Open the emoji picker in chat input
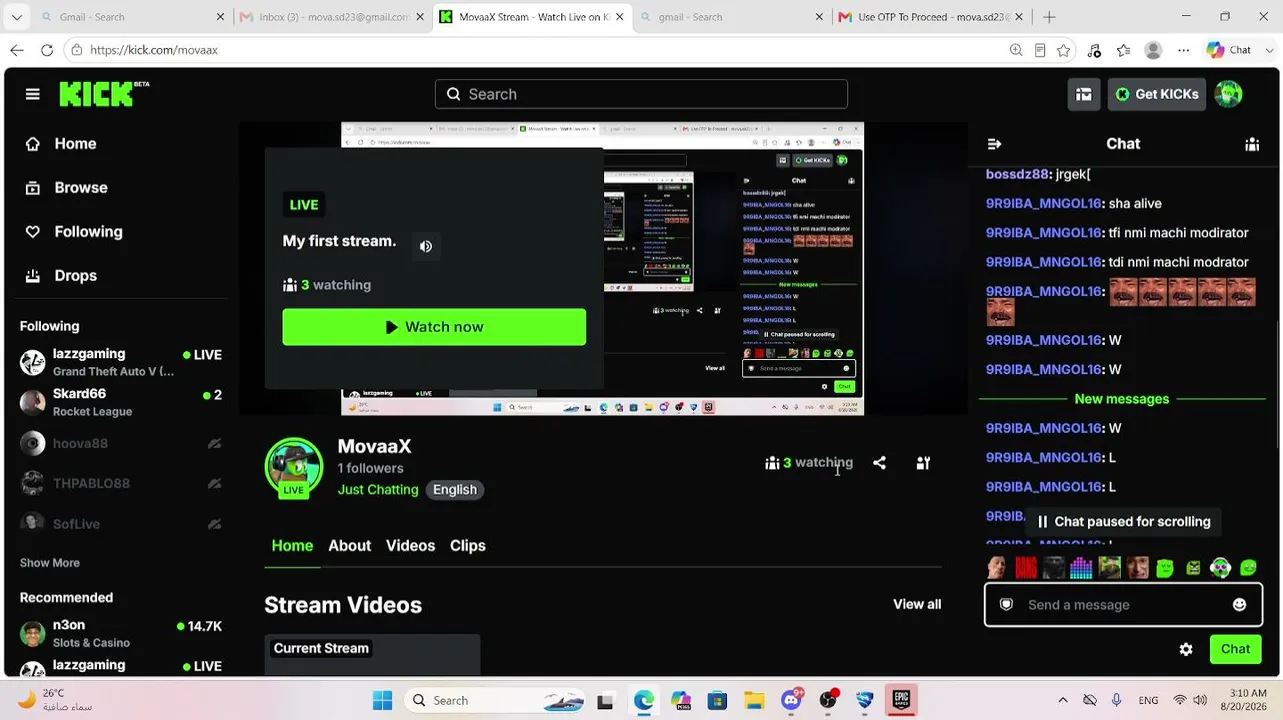Viewport: 1283px width, 720px height. 1239,605
